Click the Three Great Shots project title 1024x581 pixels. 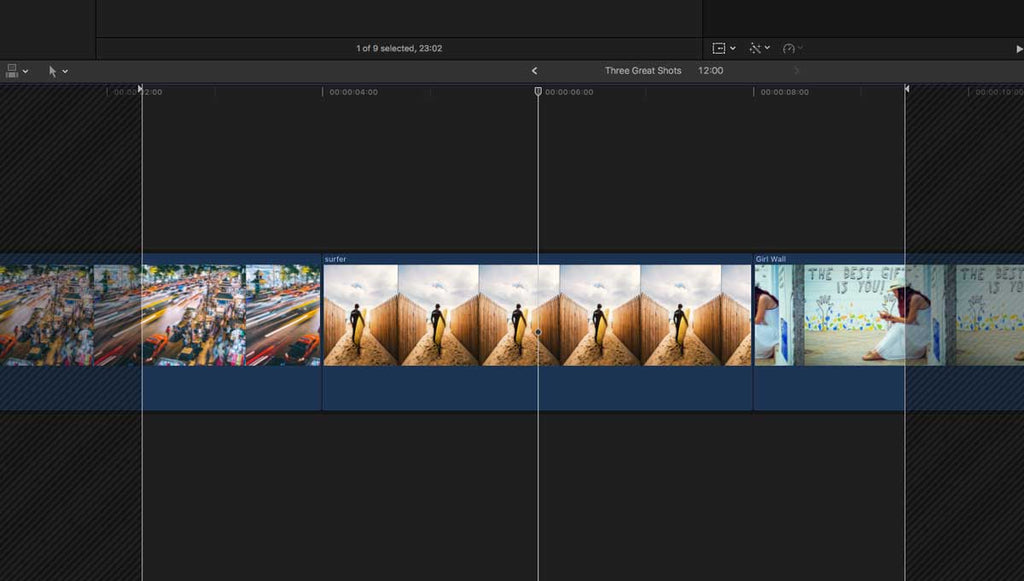[x=643, y=71]
